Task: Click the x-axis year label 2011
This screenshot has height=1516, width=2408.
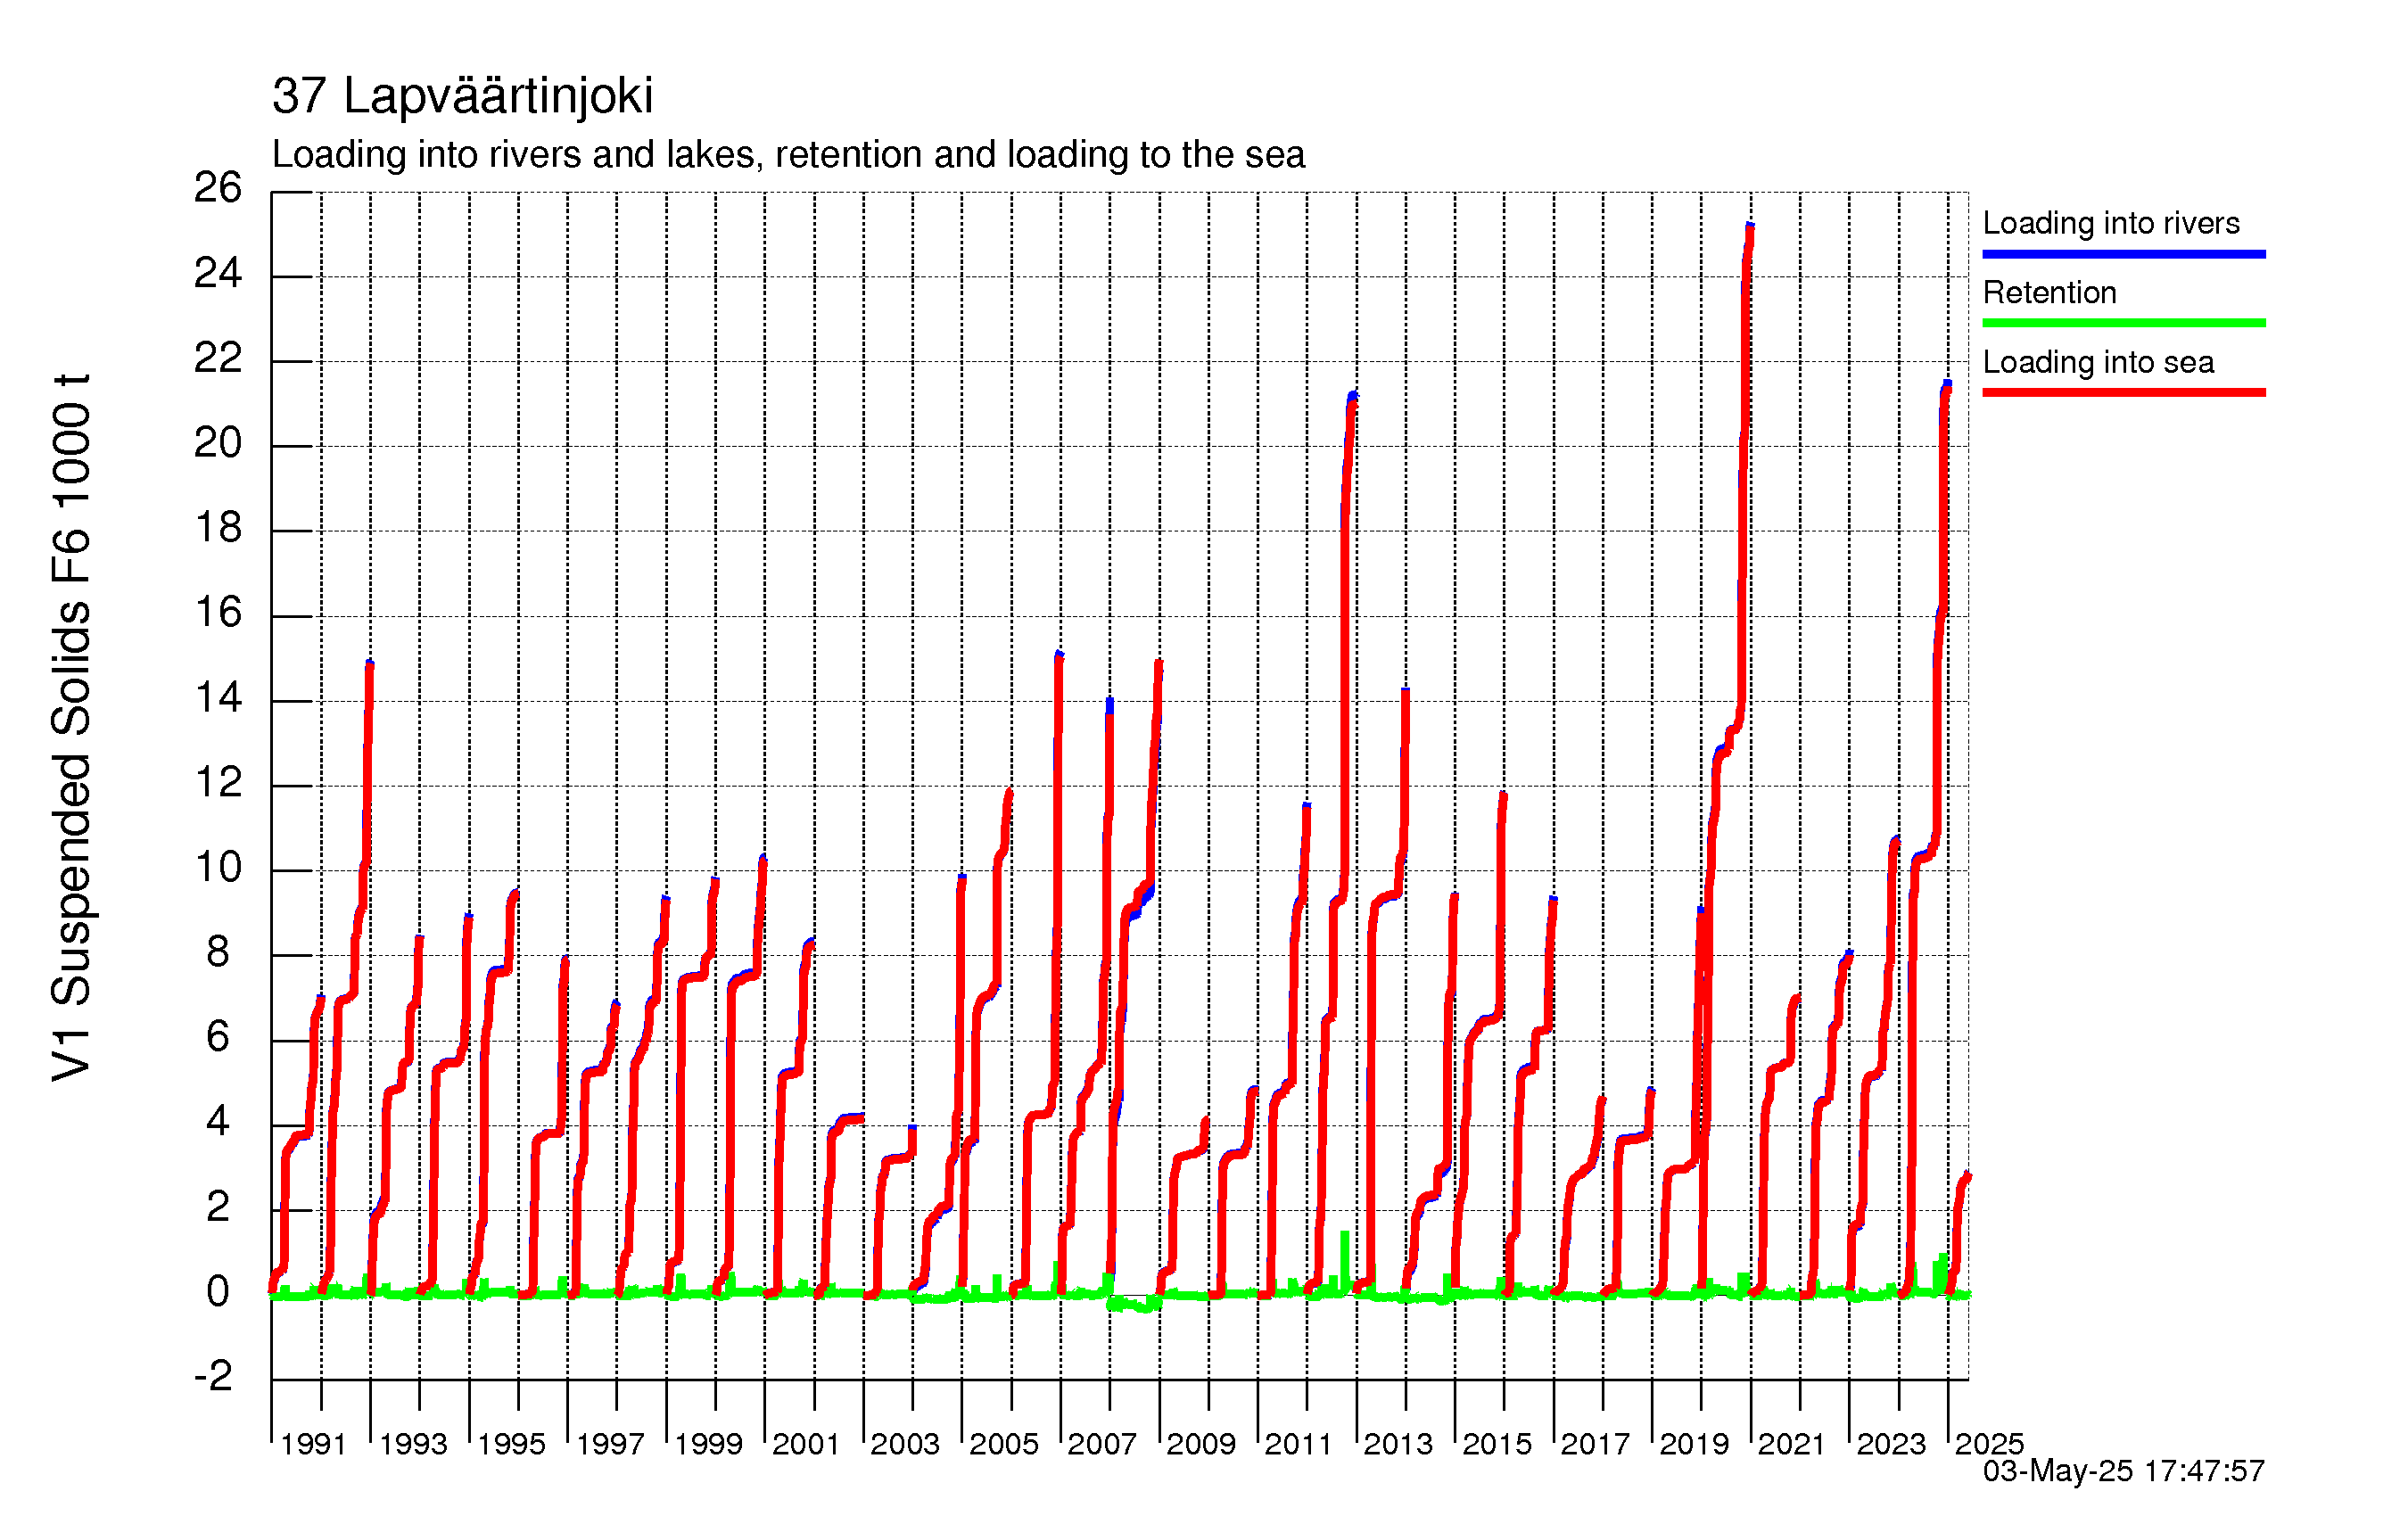Action: 1298,1445
